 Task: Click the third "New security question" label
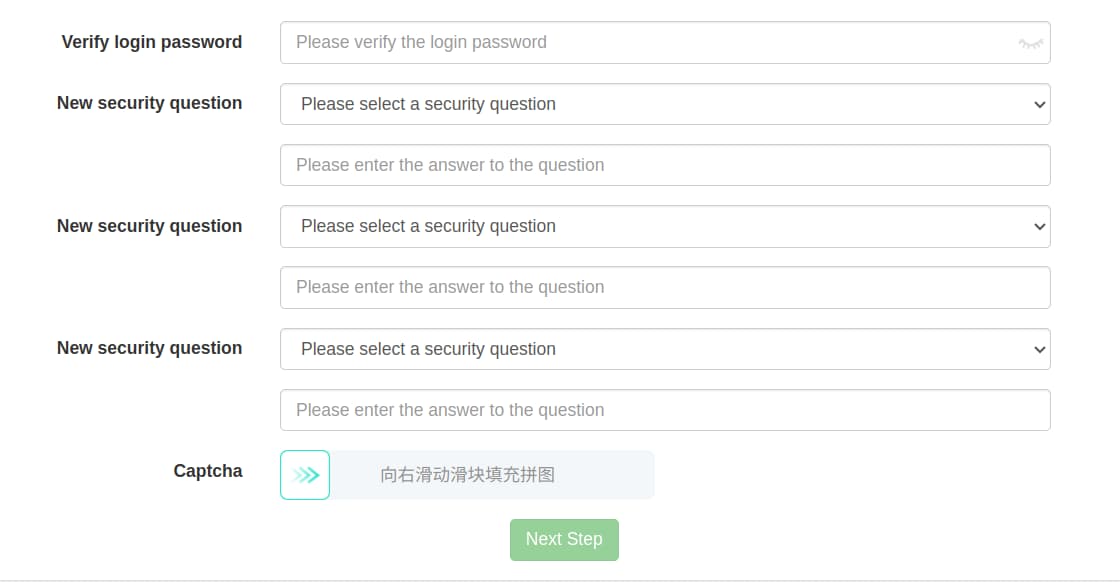149,348
